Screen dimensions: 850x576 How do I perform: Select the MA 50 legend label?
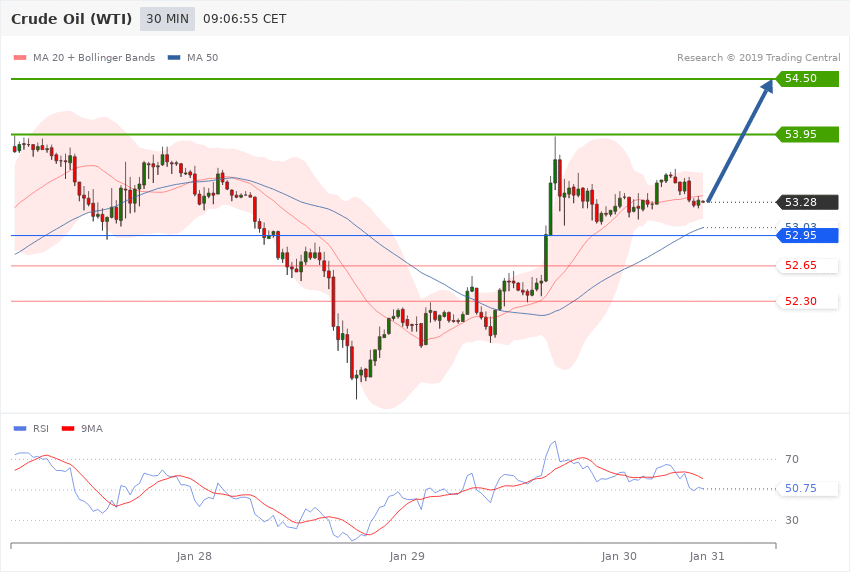pyautogui.click(x=202, y=58)
